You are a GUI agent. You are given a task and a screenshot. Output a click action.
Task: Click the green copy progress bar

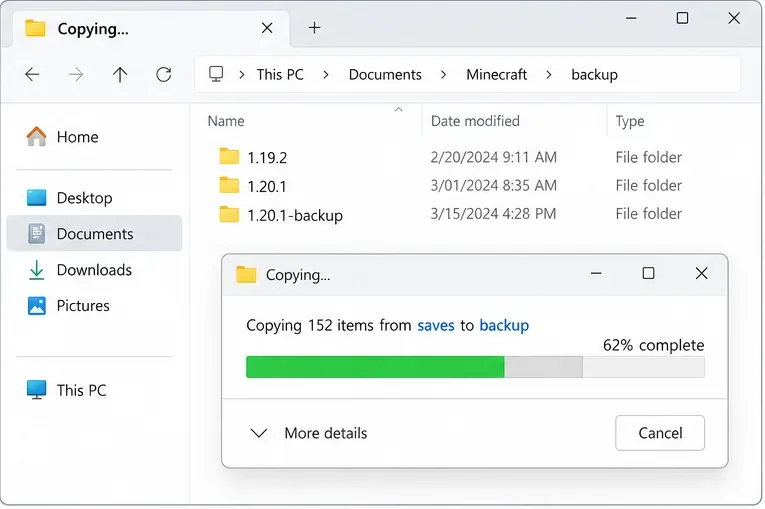click(x=375, y=367)
